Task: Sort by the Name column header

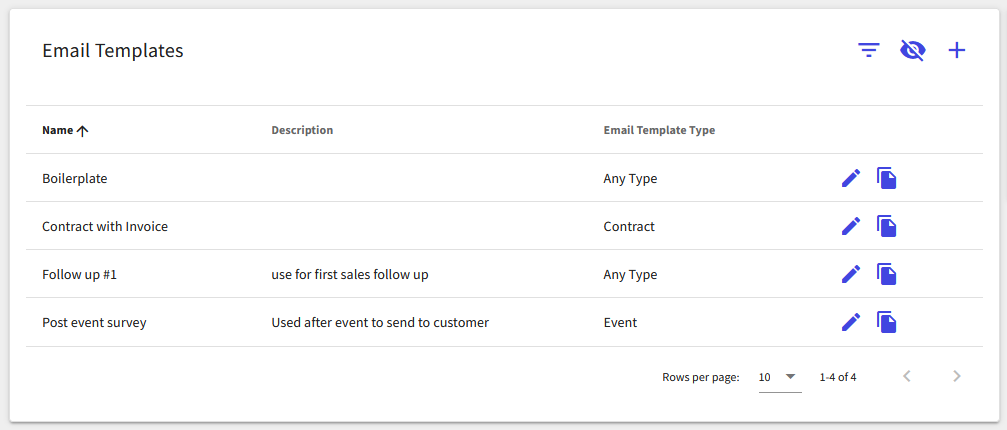Action: 58,130
